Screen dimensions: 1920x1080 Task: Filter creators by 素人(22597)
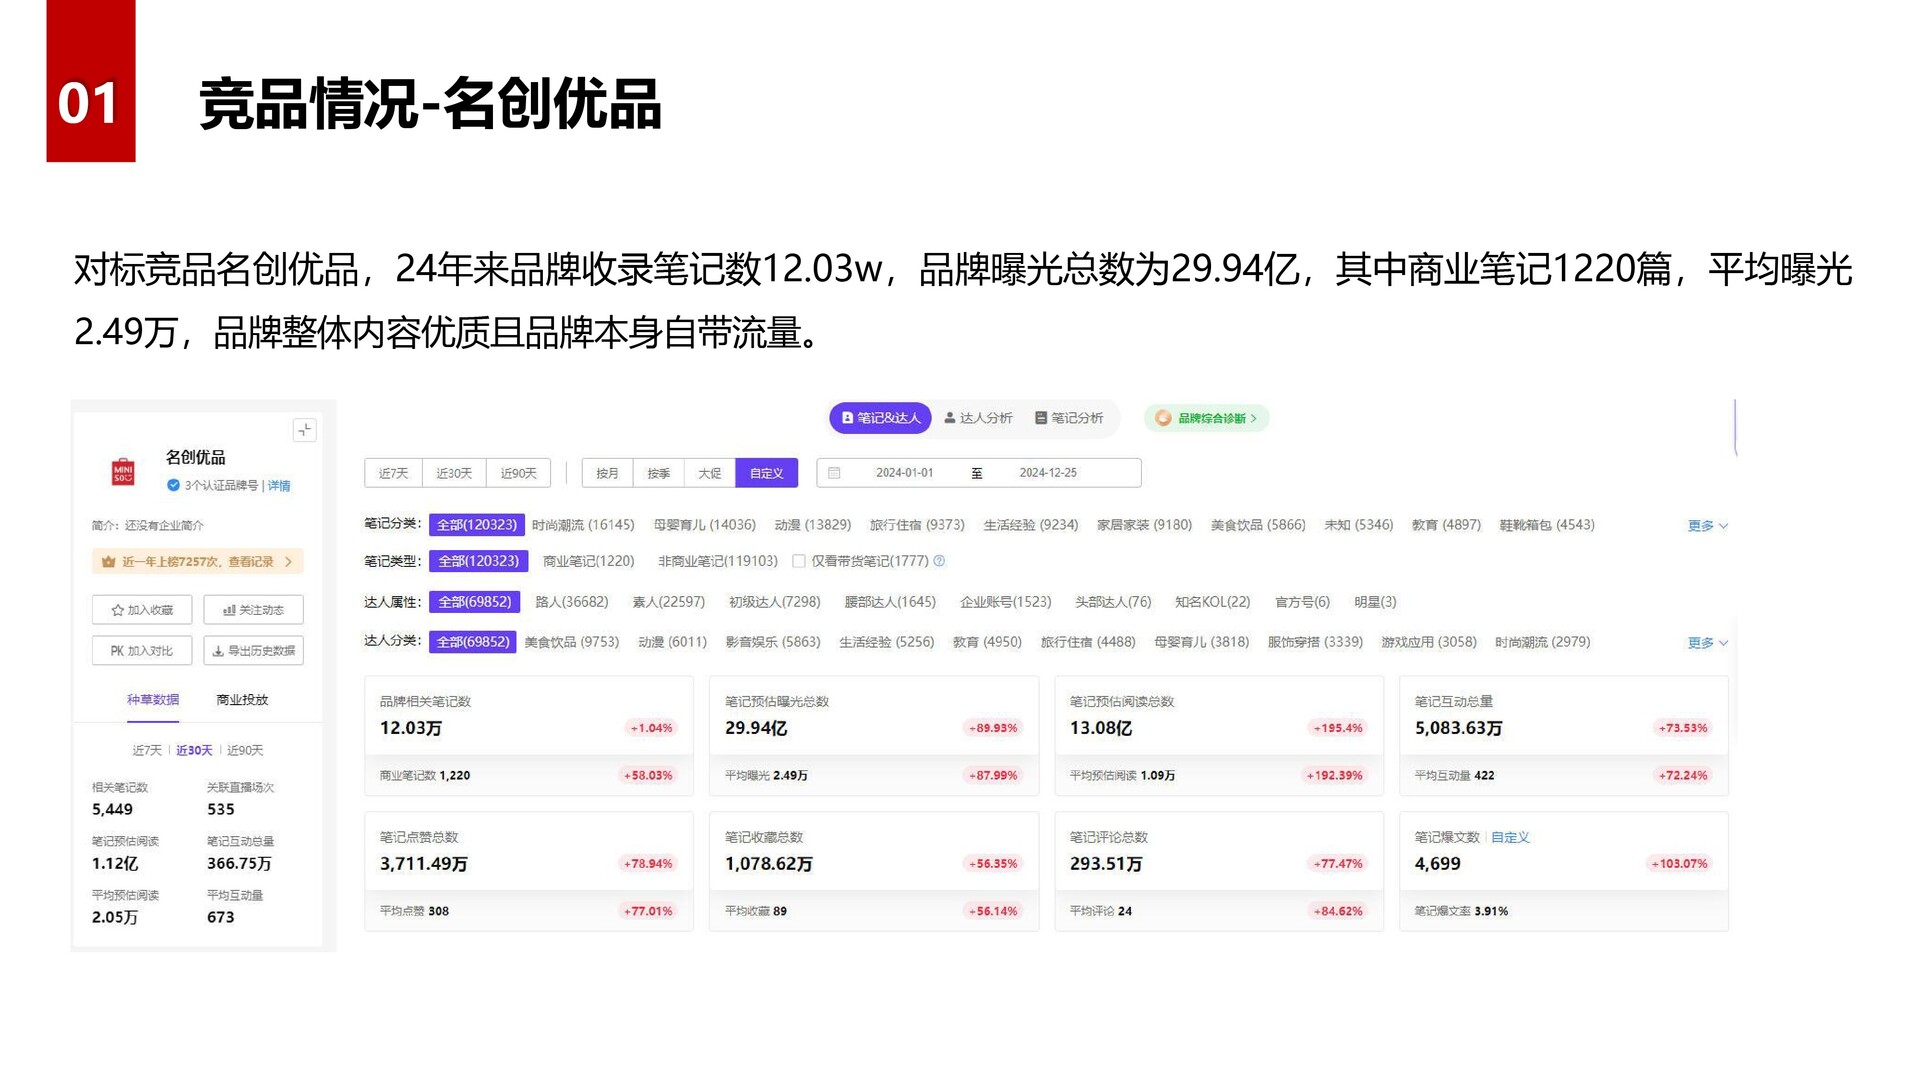coord(668,602)
